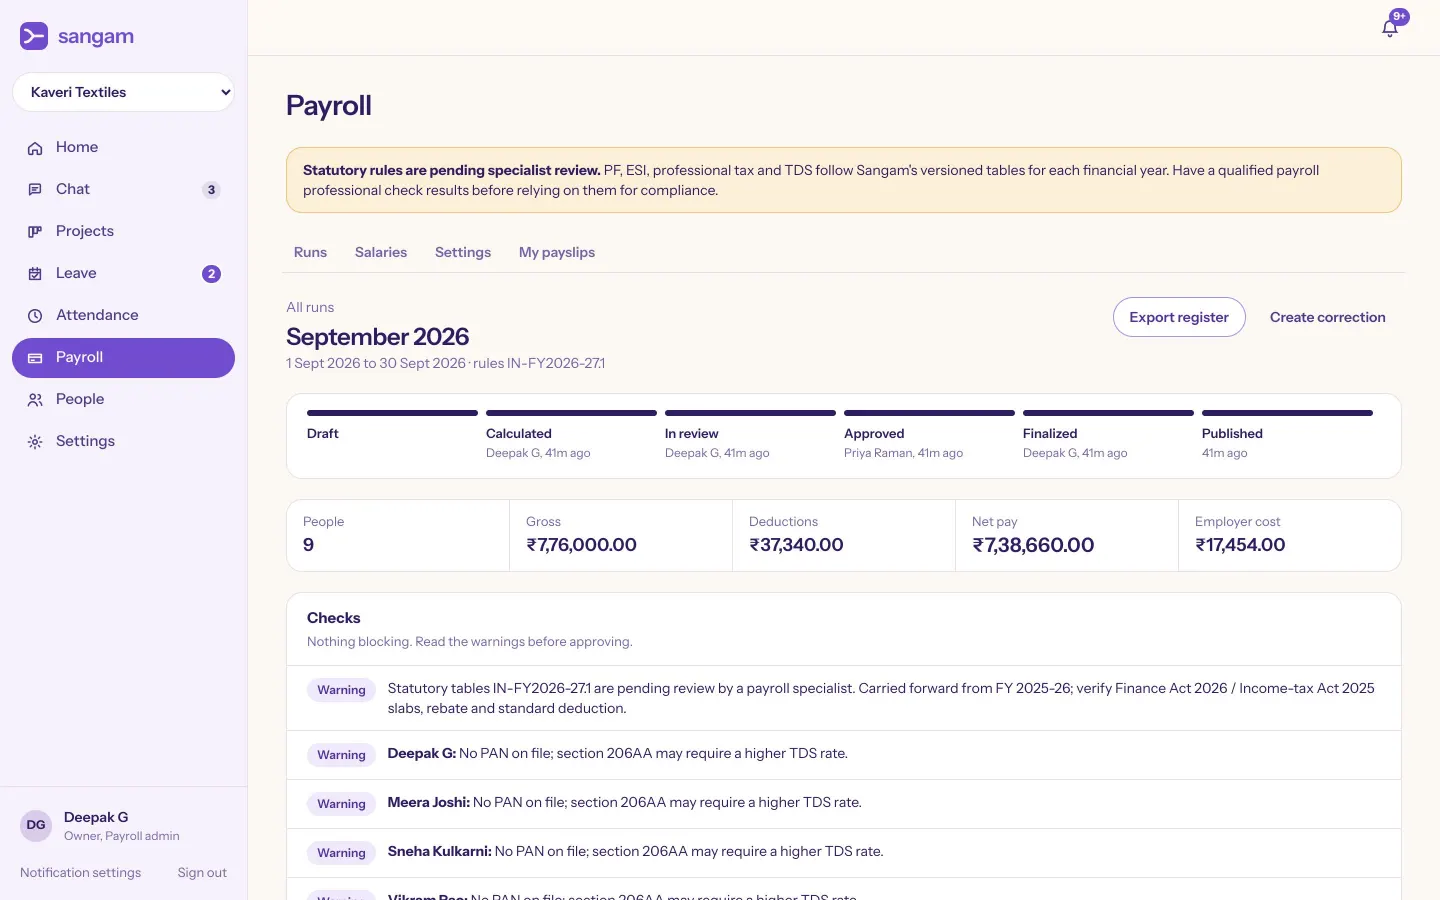The width and height of the screenshot is (1440, 900).
Task: Click the Attendance clock icon
Action: (35, 316)
